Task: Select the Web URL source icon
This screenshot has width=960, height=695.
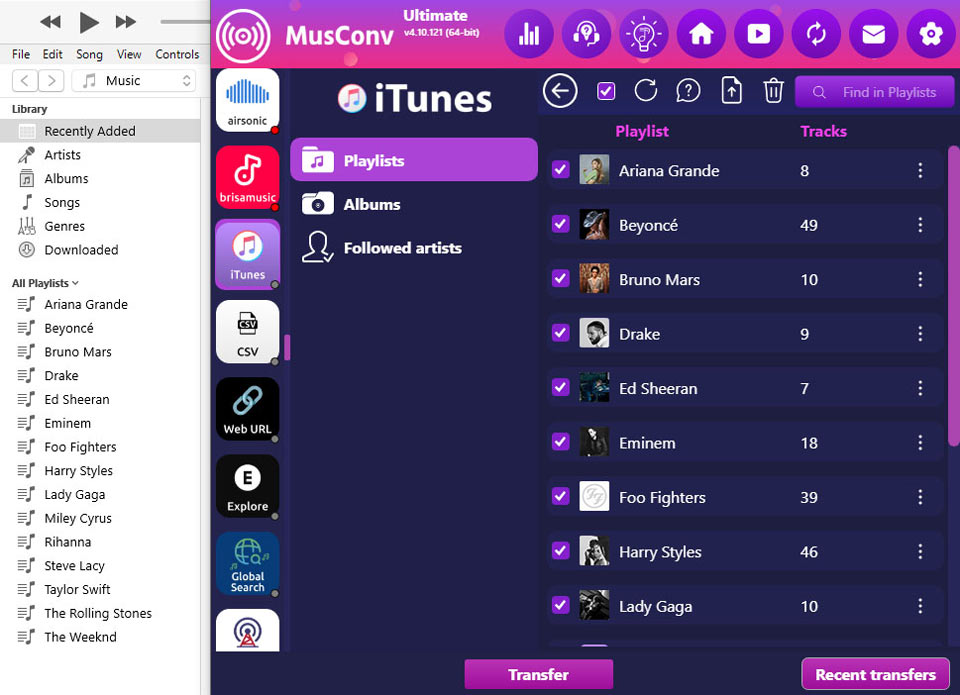Action: [x=247, y=409]
